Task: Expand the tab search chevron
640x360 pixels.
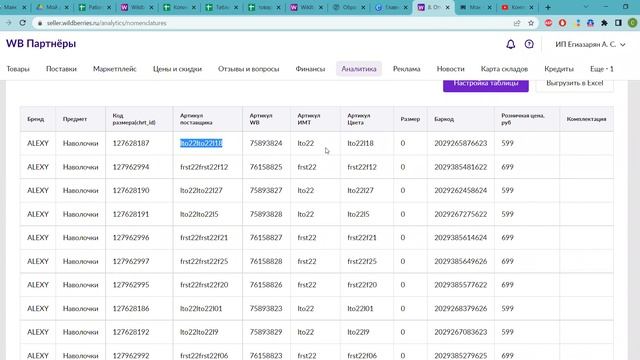Action: [586, 7]
